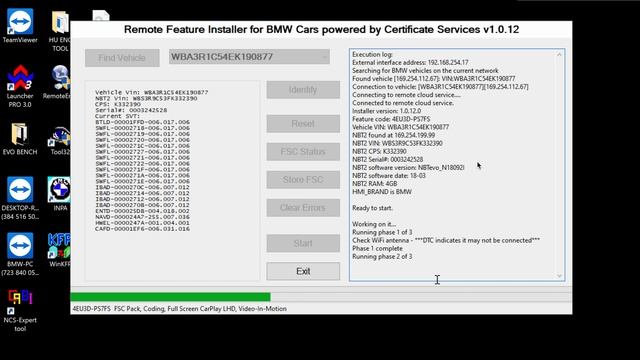The width and height of the screenshot is (640, 360).
Task: Click the Remote Feature Installer title text
Action: 321,29
